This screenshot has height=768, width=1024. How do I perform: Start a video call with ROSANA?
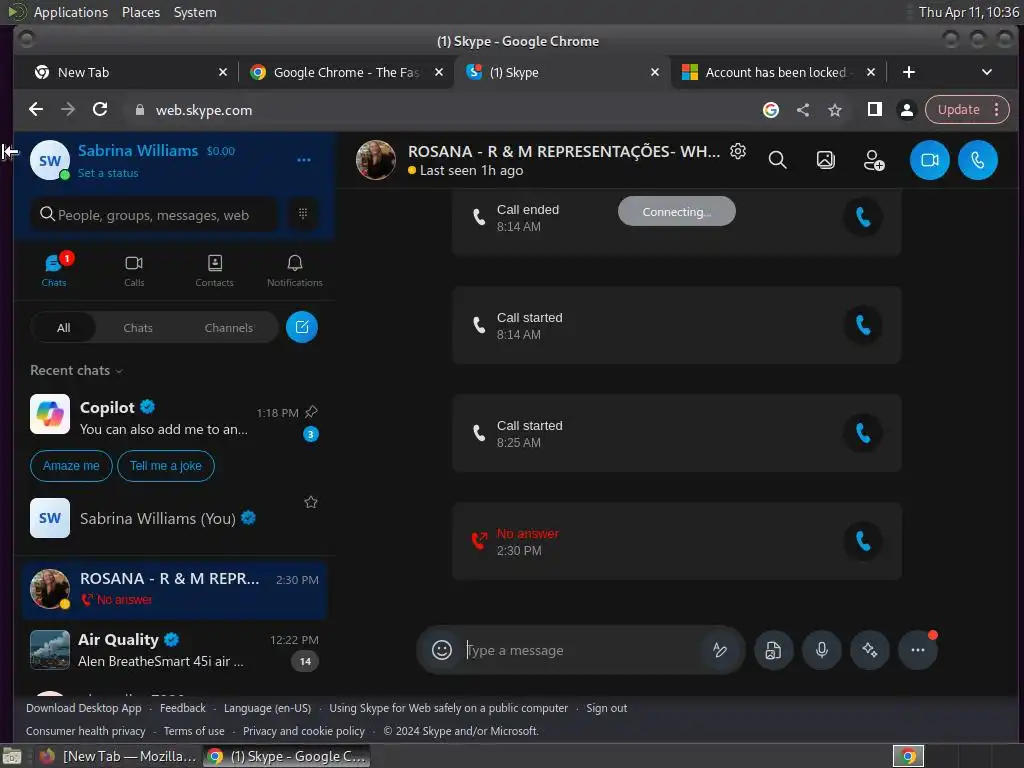pos(929,160)
